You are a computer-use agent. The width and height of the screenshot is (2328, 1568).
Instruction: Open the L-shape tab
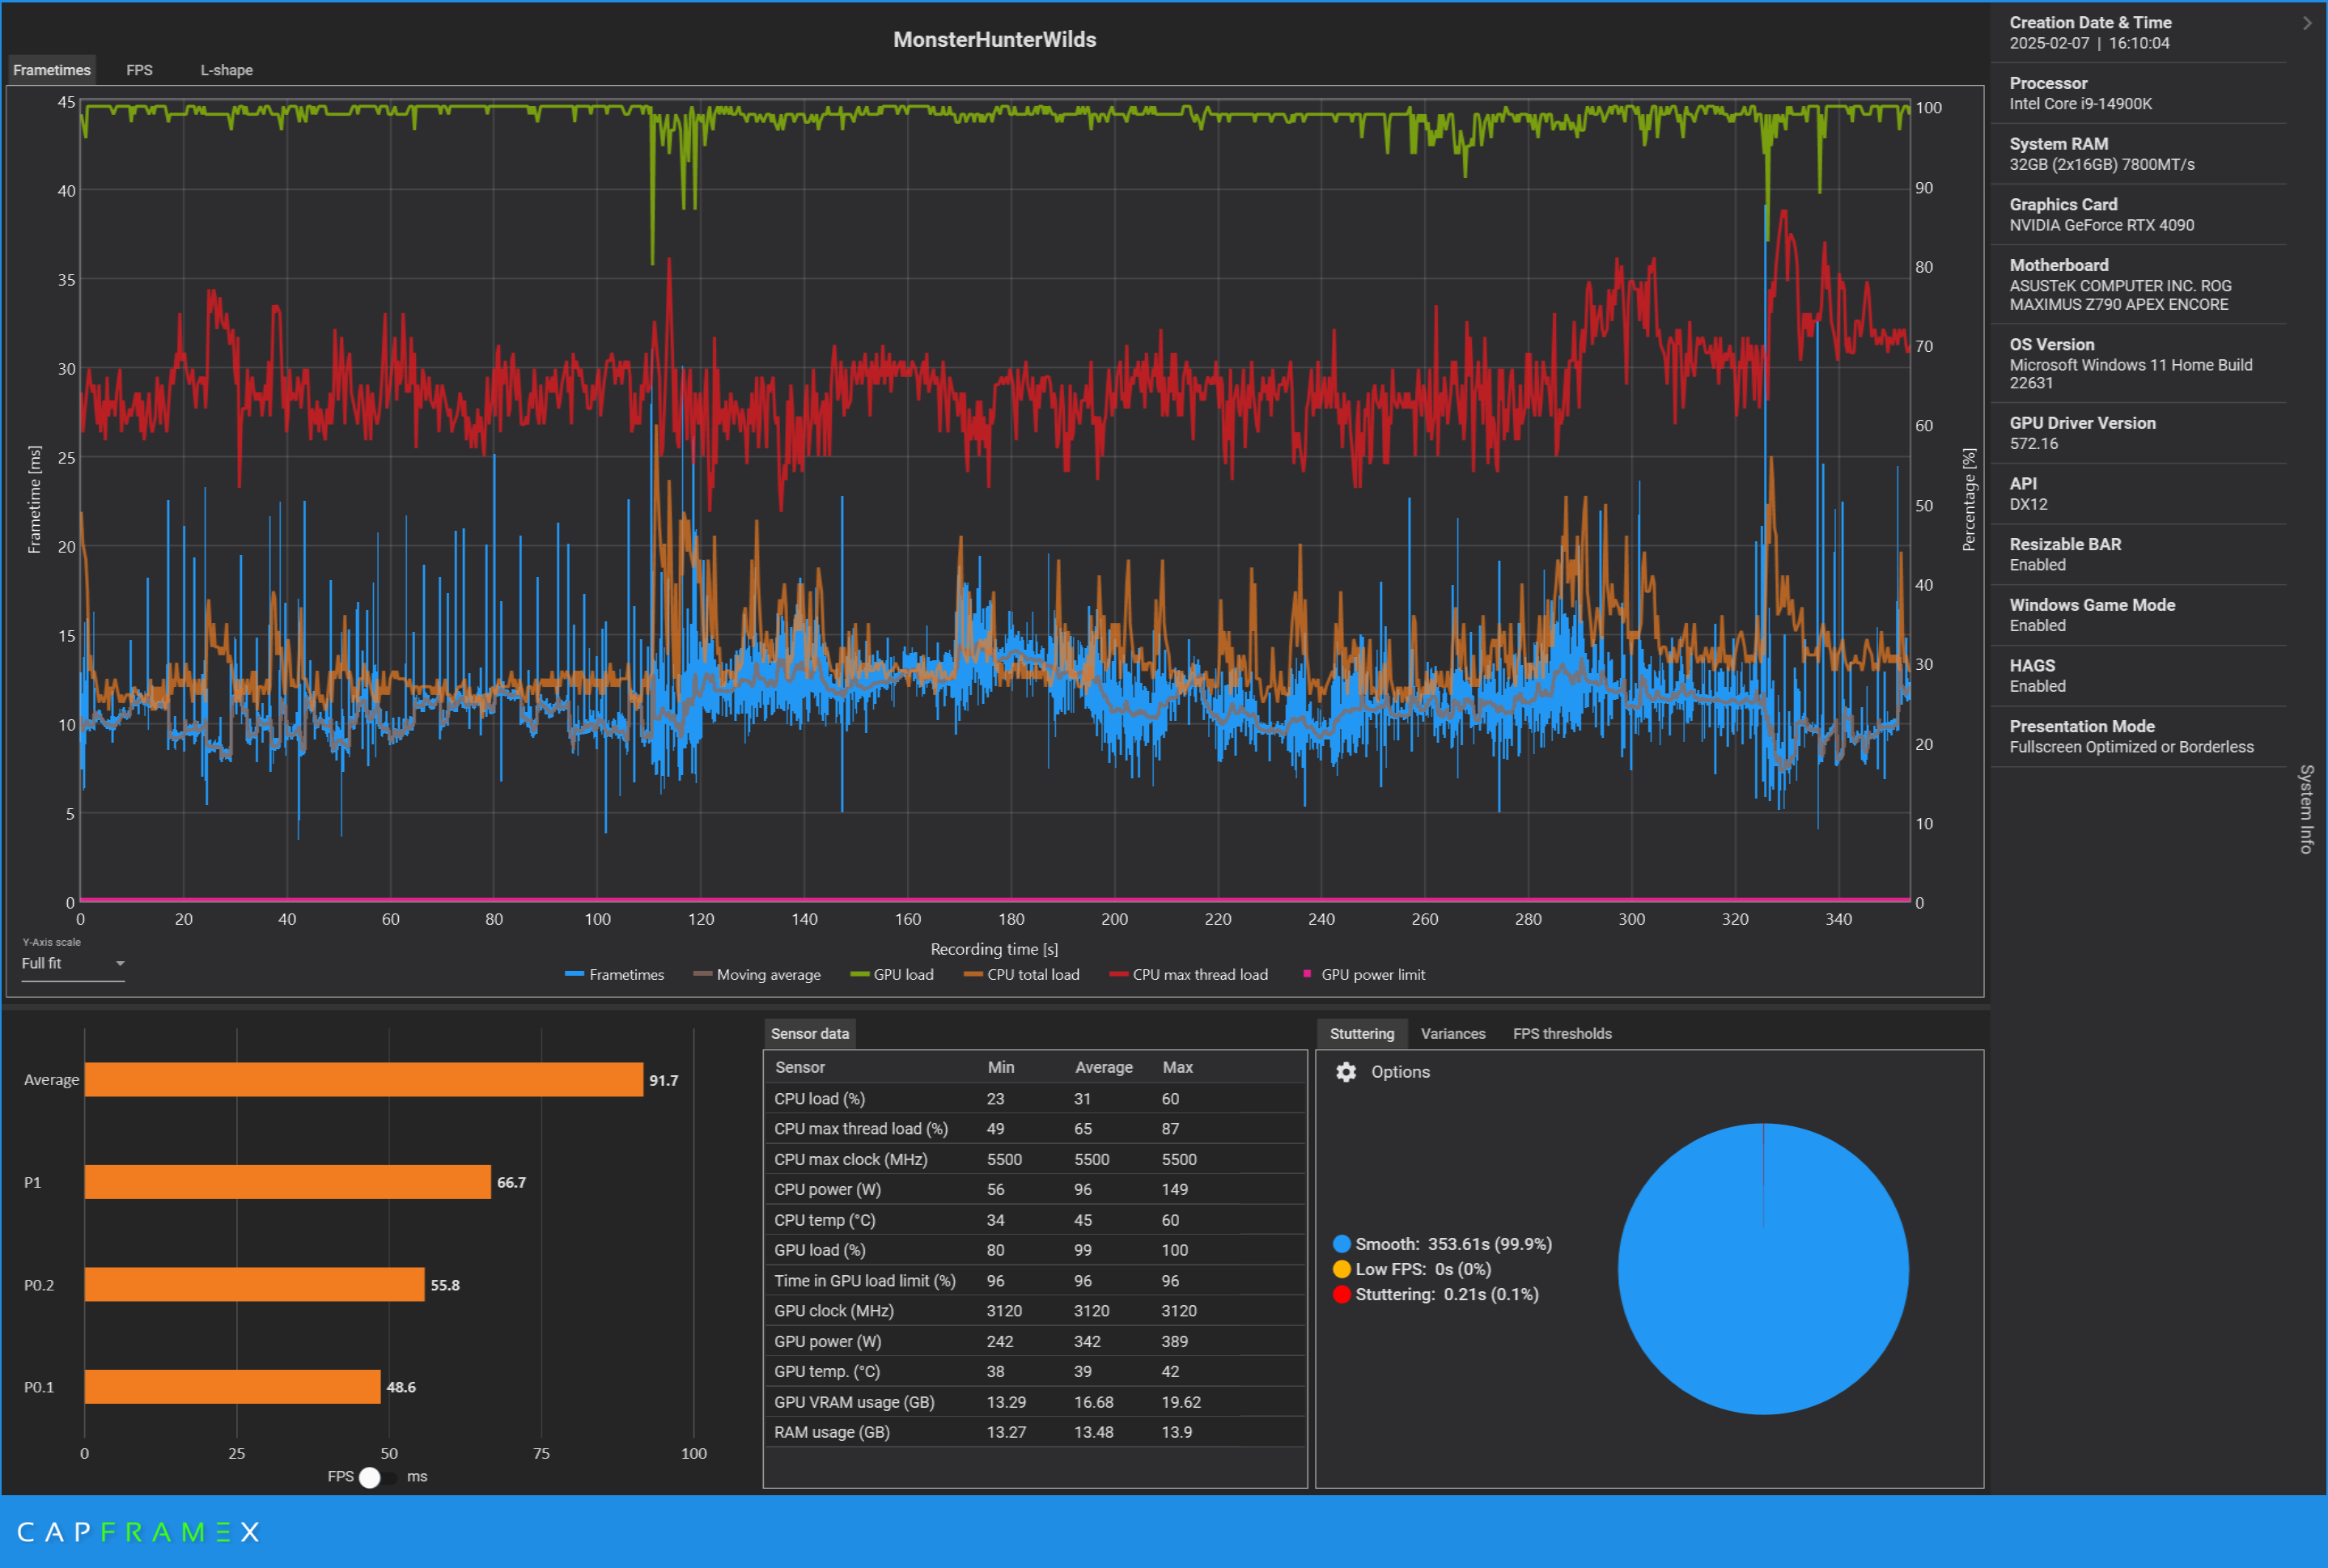pos(226,70)
